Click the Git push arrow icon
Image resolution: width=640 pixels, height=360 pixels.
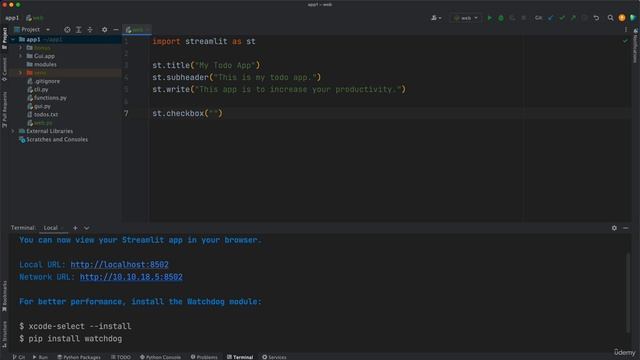(x=573, y=18)
